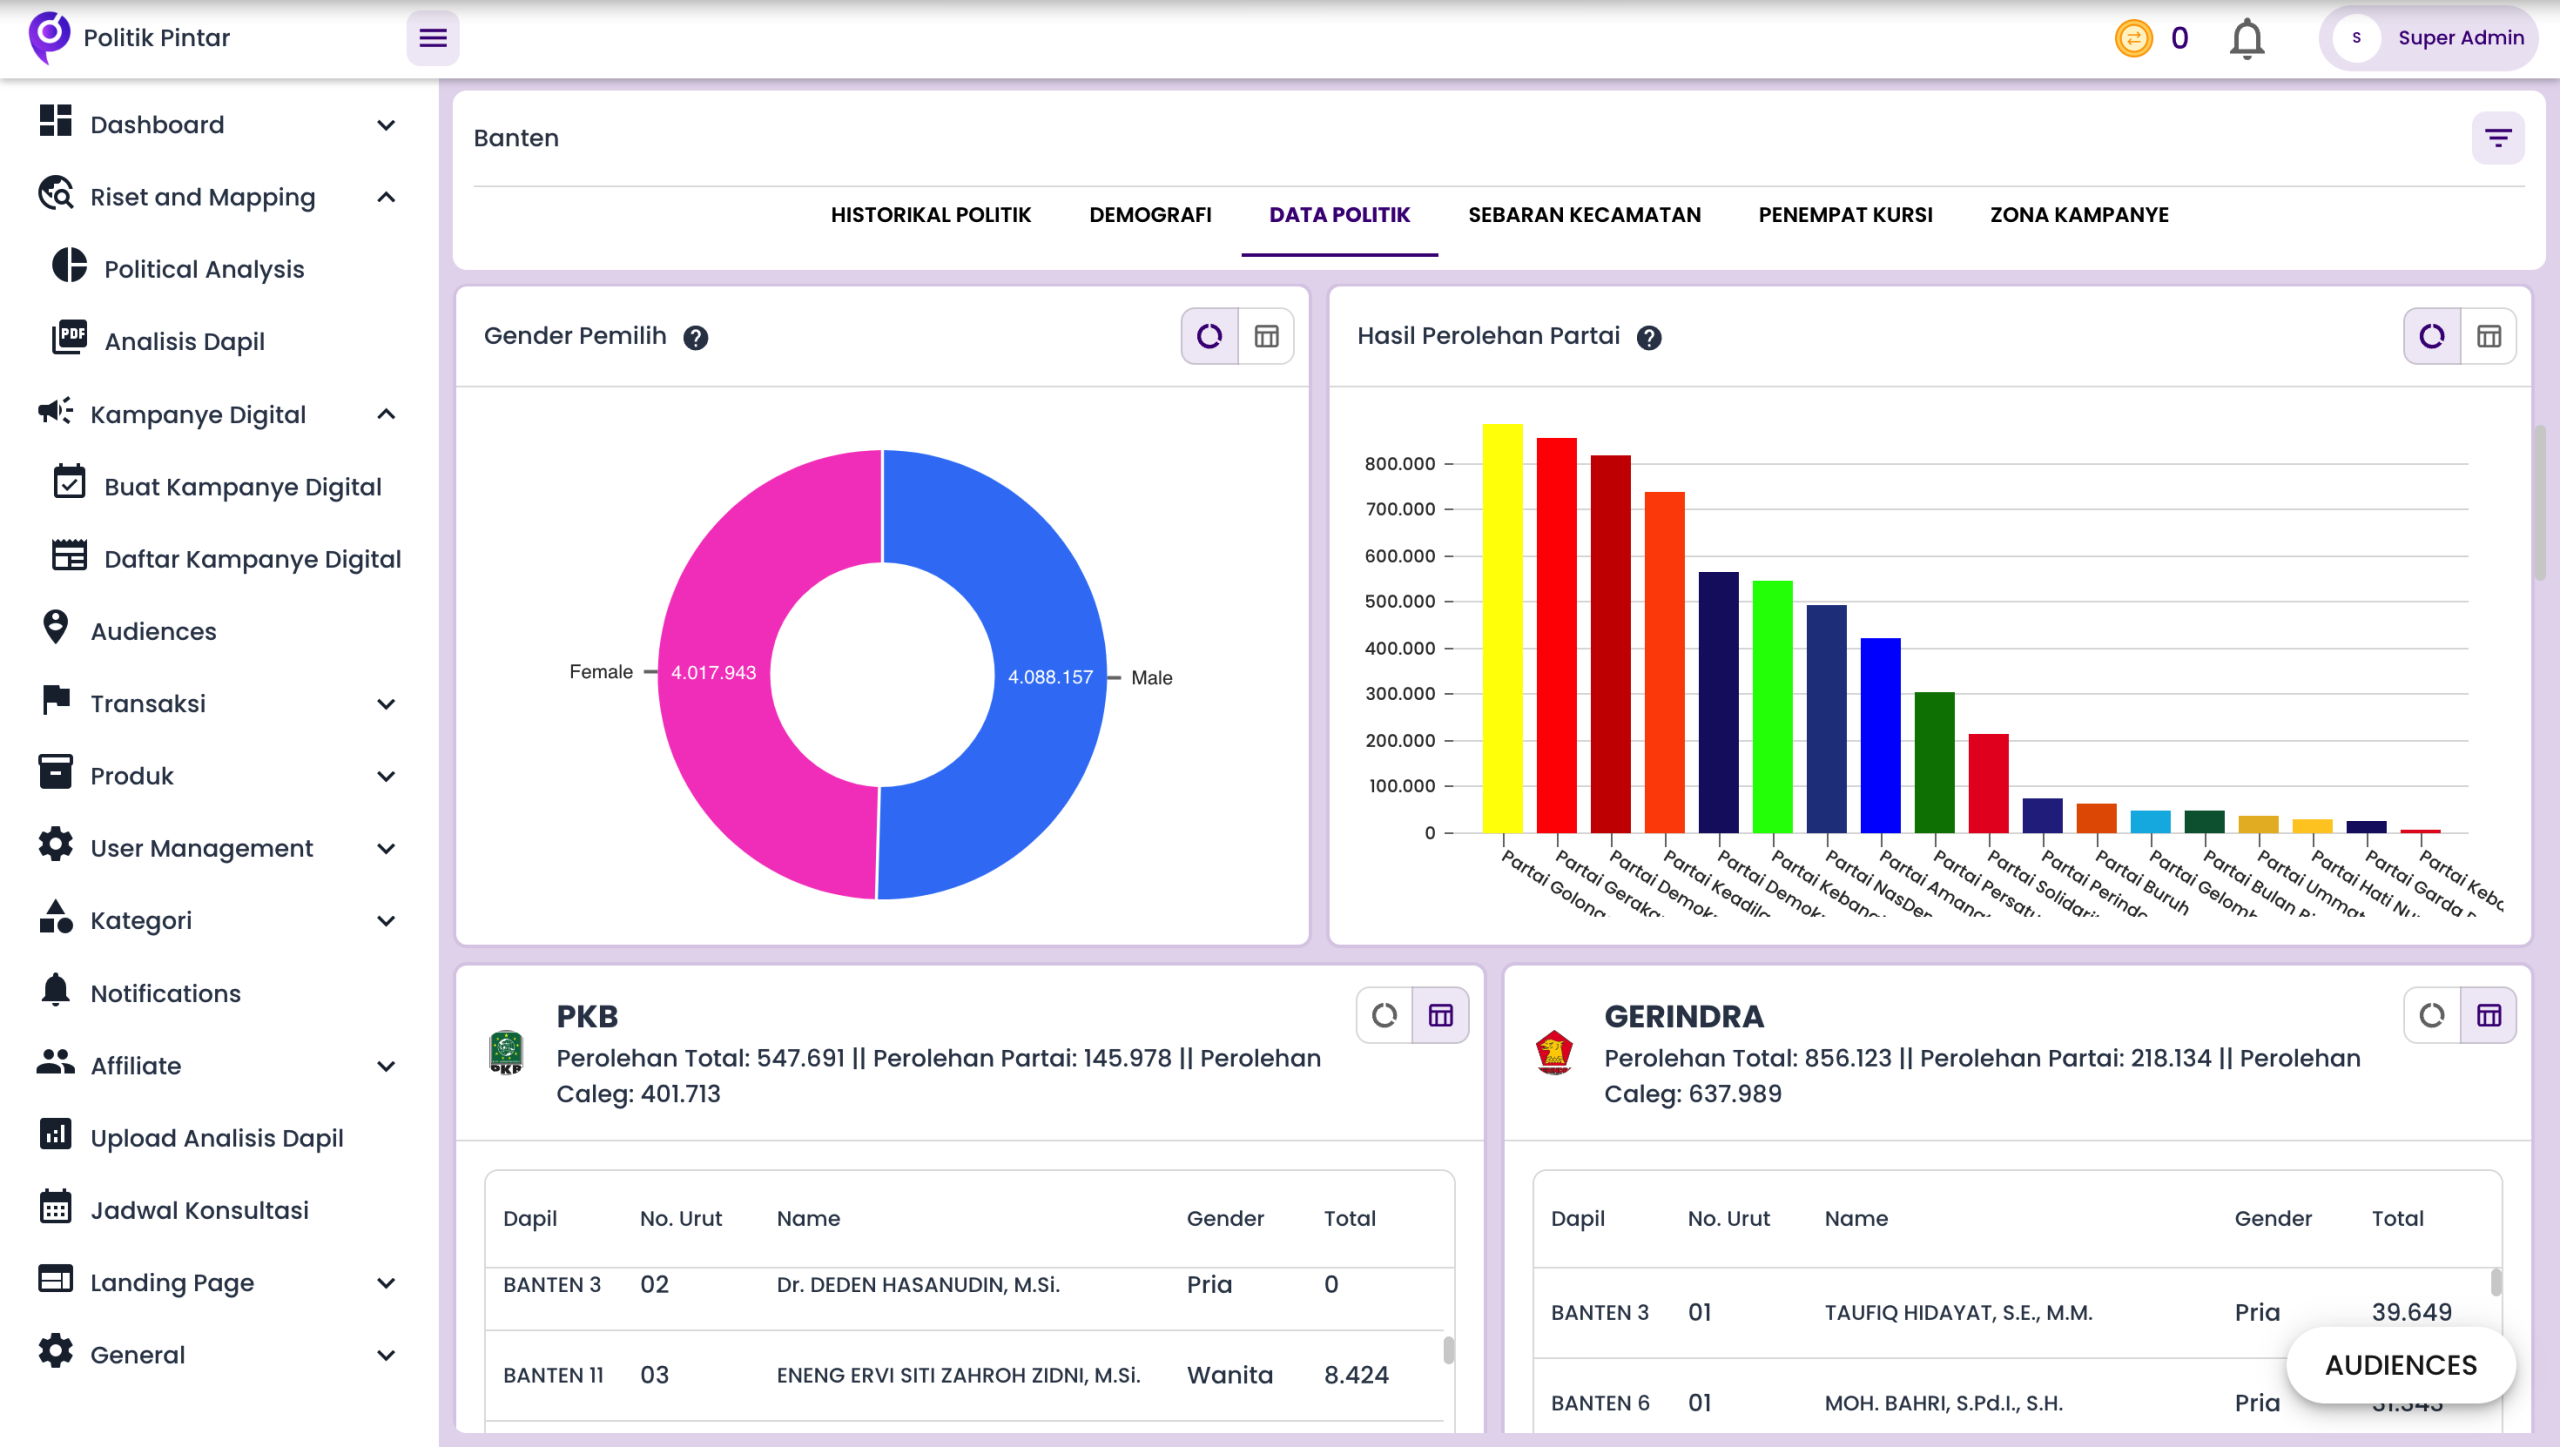Viewport: 2560px width, 1447px height.
Task: Open the Super Admin profile menu
Action: tap(2427, 38)
